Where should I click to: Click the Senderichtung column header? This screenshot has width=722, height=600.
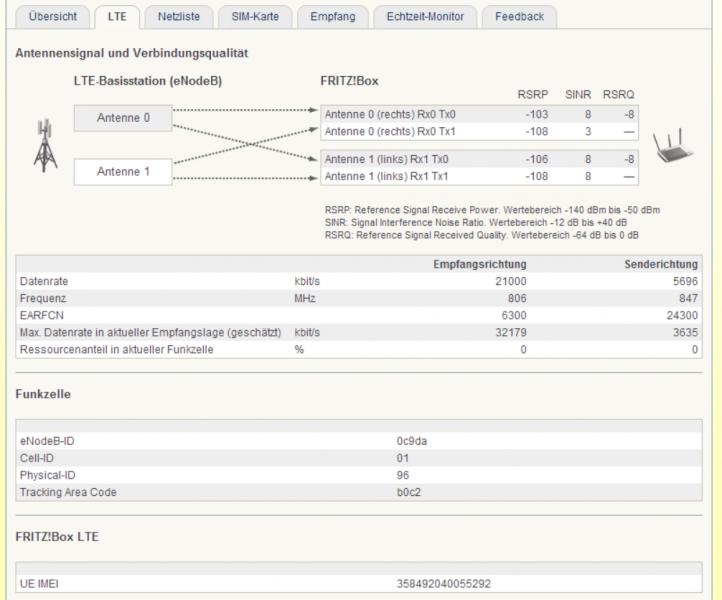[x=661, y=264]
